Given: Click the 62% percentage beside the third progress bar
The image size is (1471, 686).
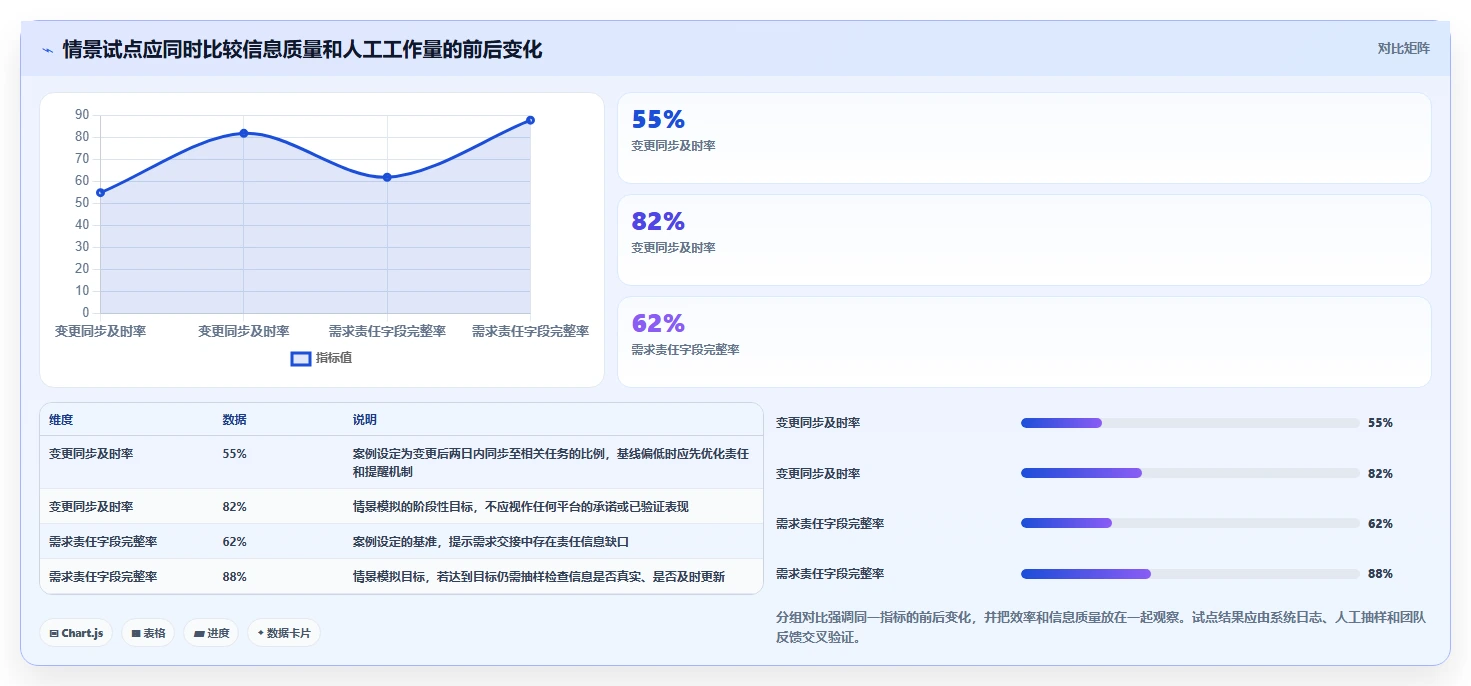Looking at the screenshot, I should [1380, 524].
